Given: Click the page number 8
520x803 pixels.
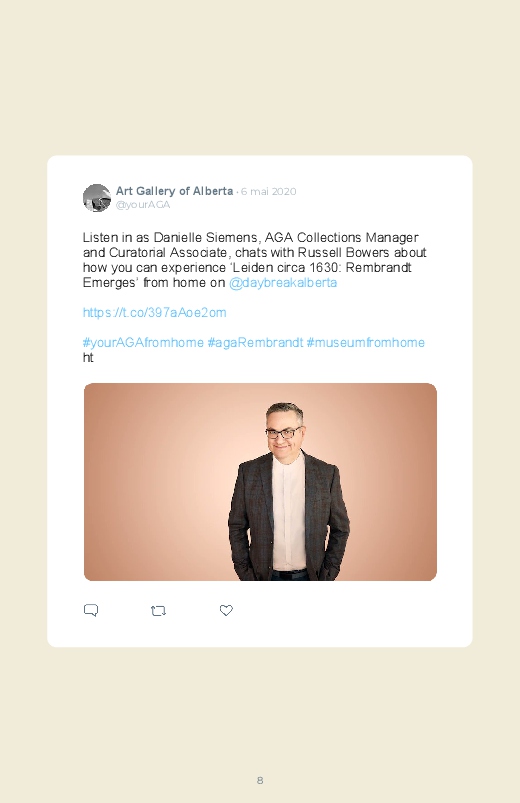Looking at the screenshot, I should pyautogui.click(x=260, y=780).
